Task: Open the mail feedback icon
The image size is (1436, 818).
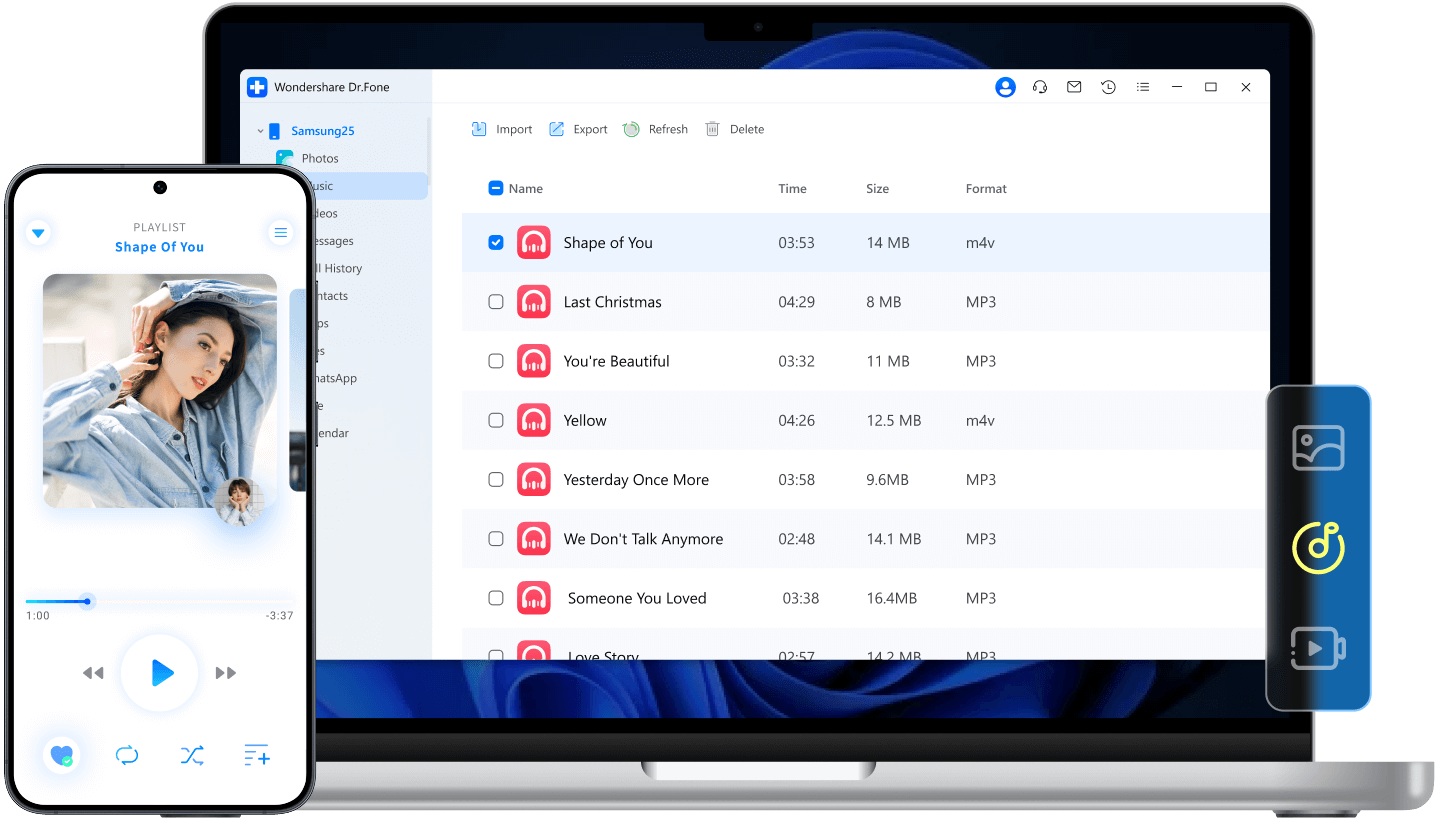Action: 1074,87
